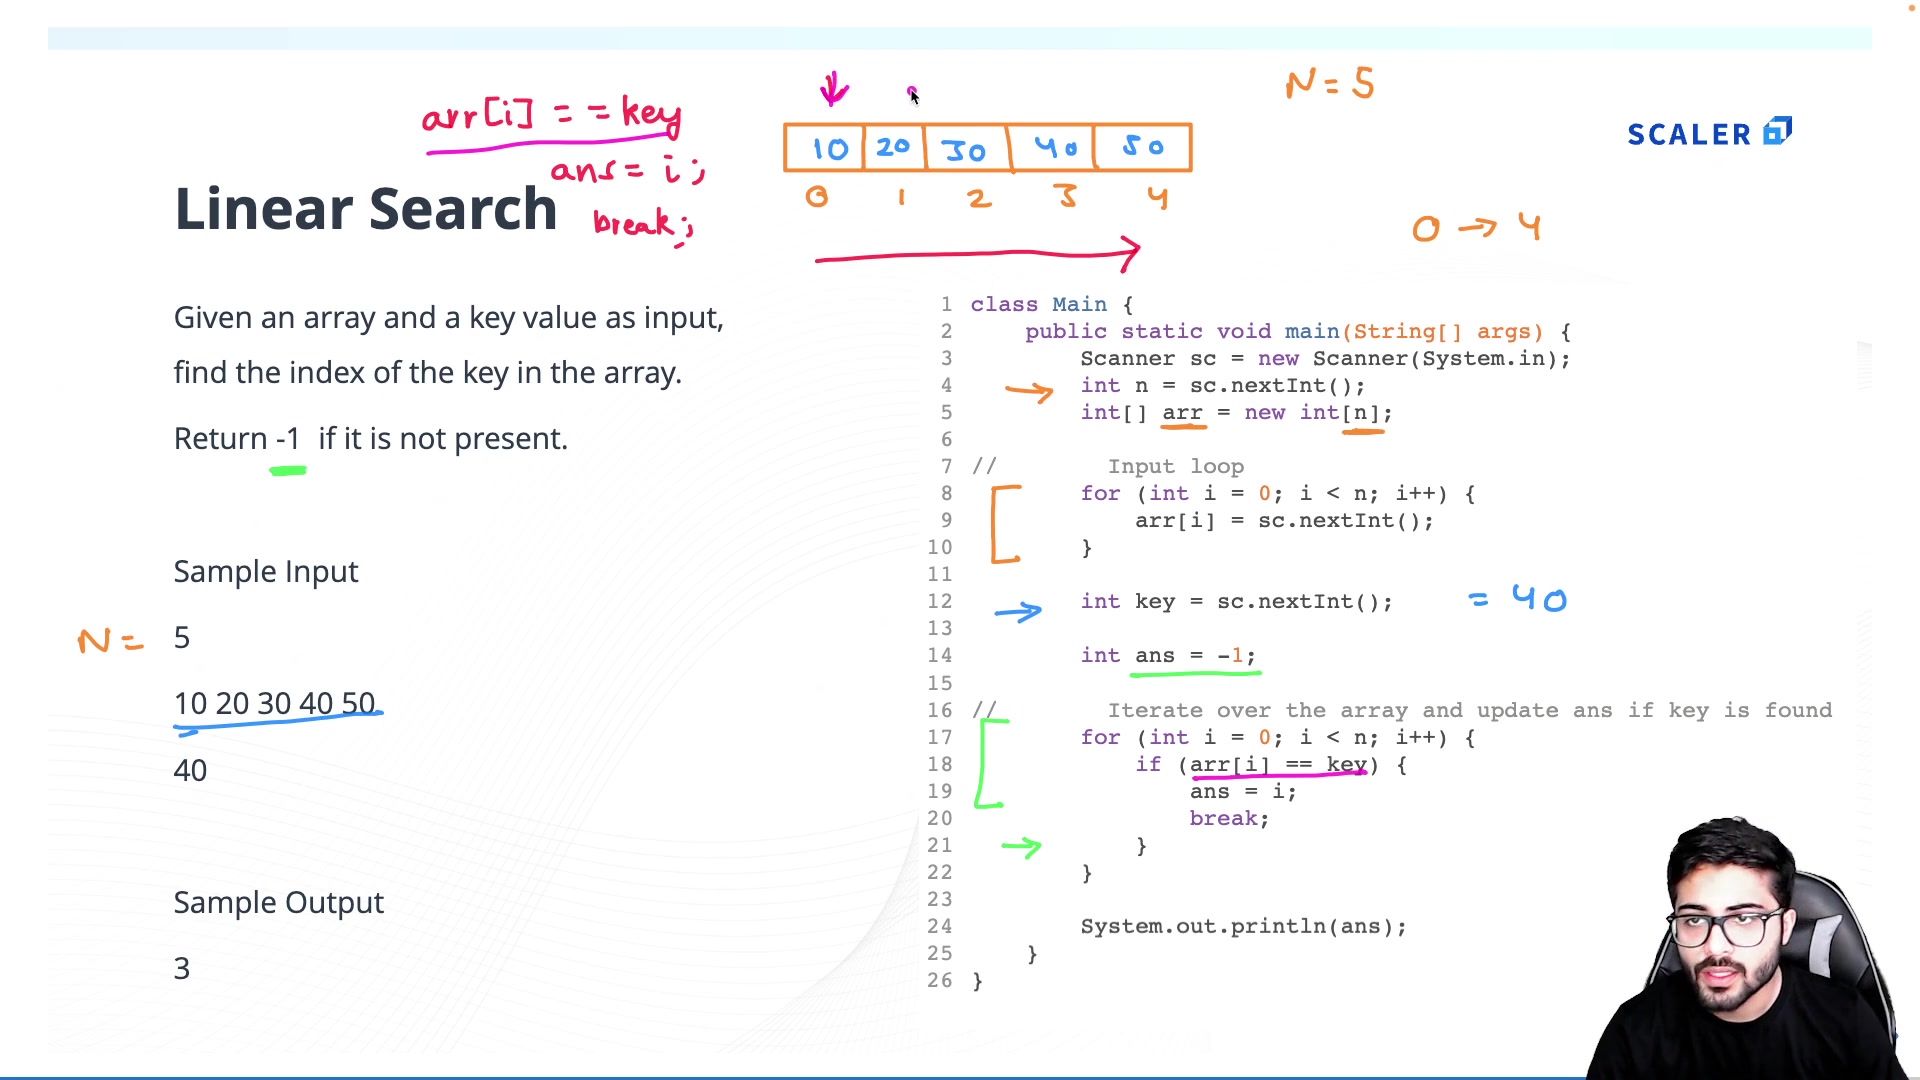Click the for loop header on line 8
Image resolution: width=1920 pixels, height=1080 pixels.
tap(1278, 493)
